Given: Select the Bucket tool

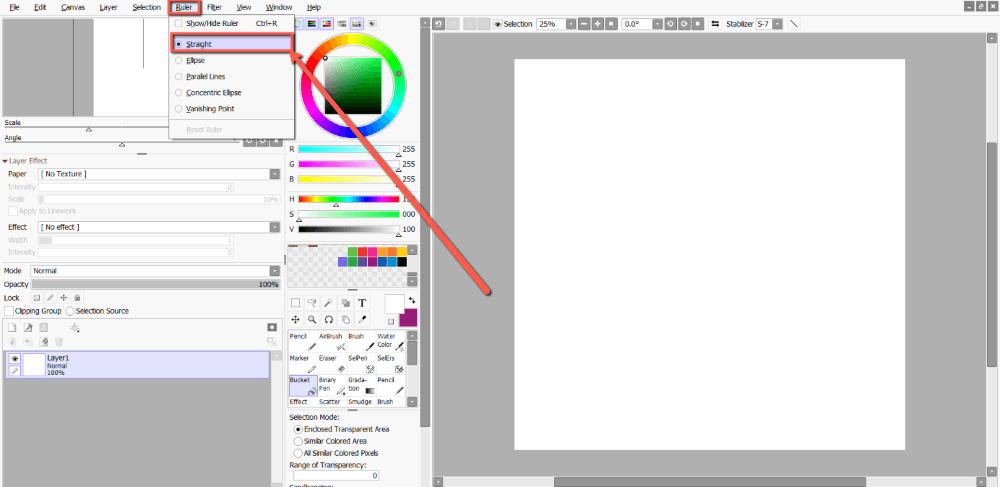Looking at the screenshot, I should click(x=303, y=386).
